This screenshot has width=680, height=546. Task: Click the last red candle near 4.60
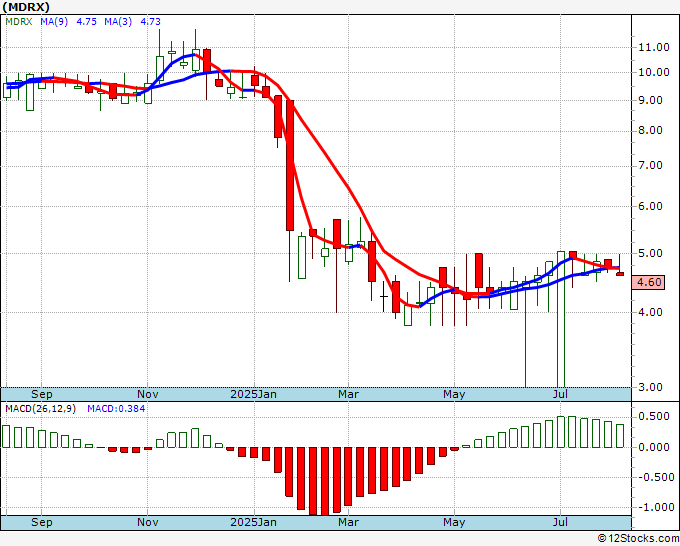pos(620,274)
